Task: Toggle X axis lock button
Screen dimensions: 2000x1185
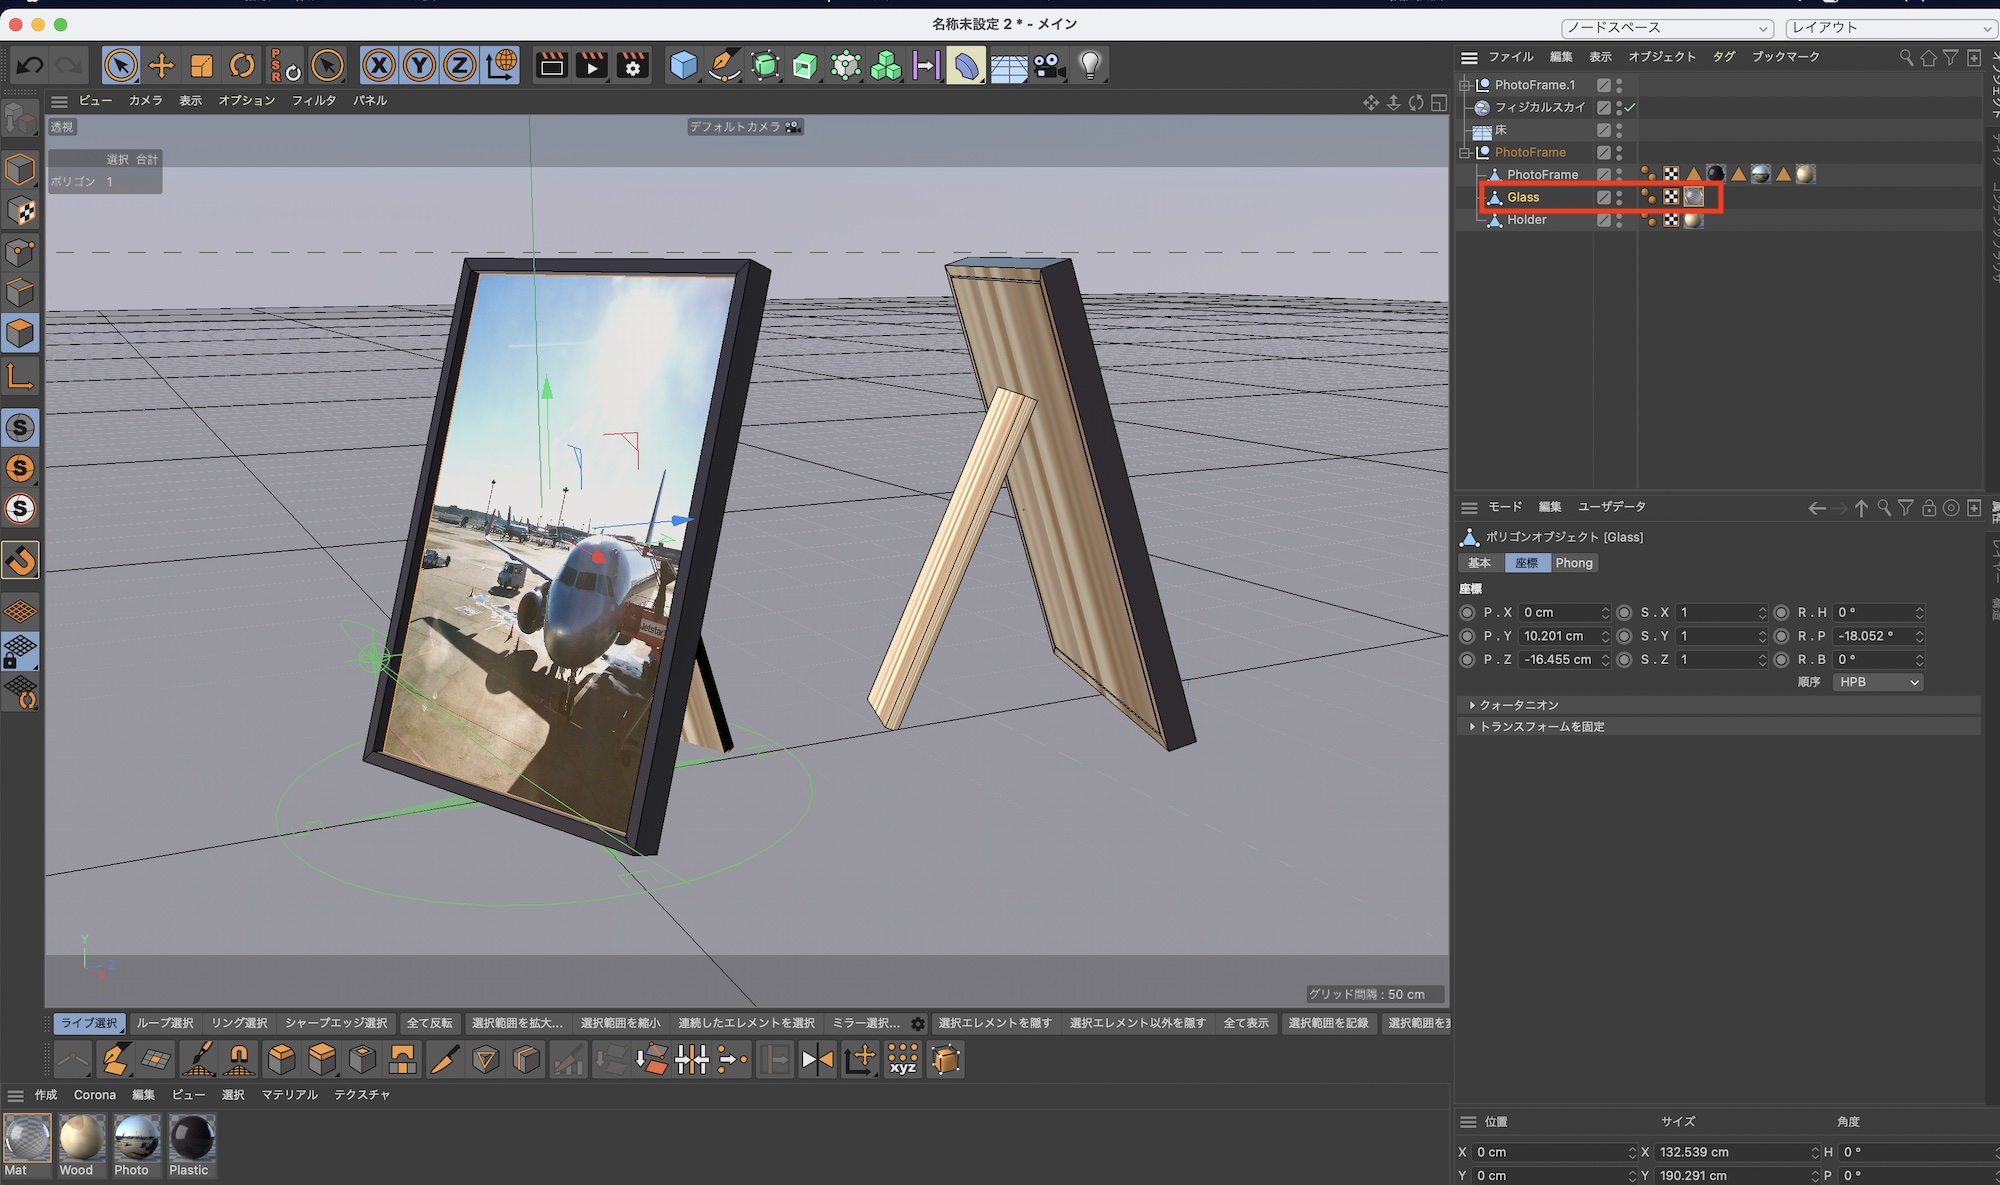Action: click(x=378, y=66)
